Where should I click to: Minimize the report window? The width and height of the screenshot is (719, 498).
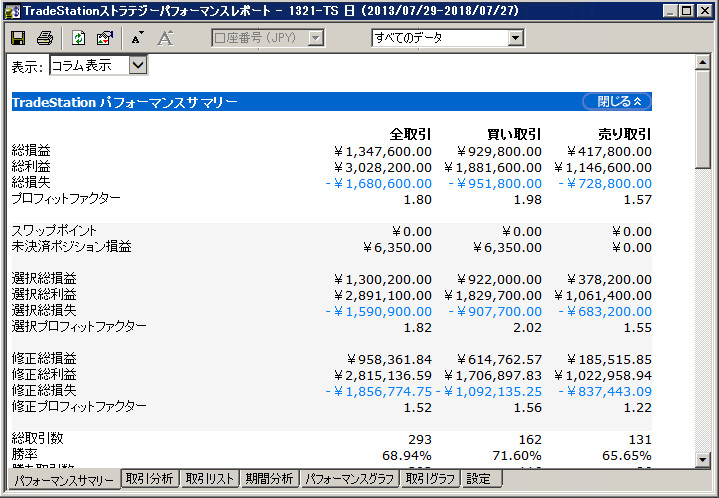pos(670,11)
